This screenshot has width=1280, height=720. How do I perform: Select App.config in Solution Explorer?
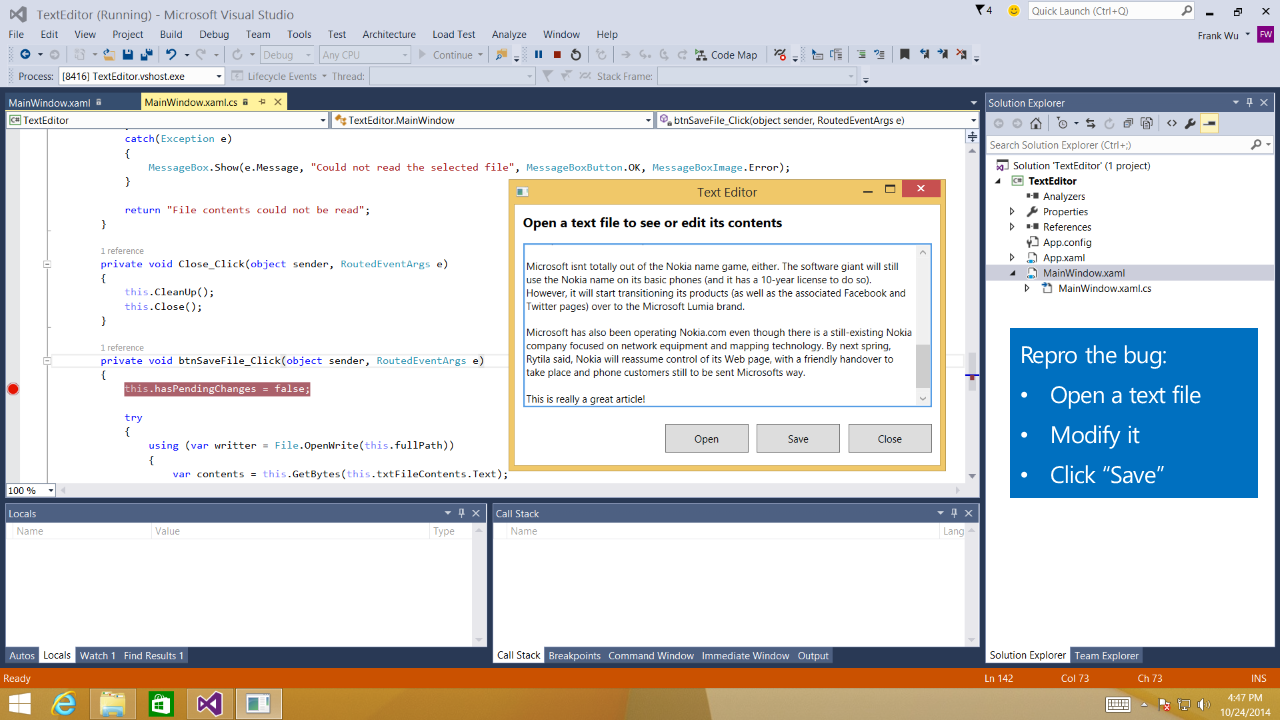tap(1067, 242)
